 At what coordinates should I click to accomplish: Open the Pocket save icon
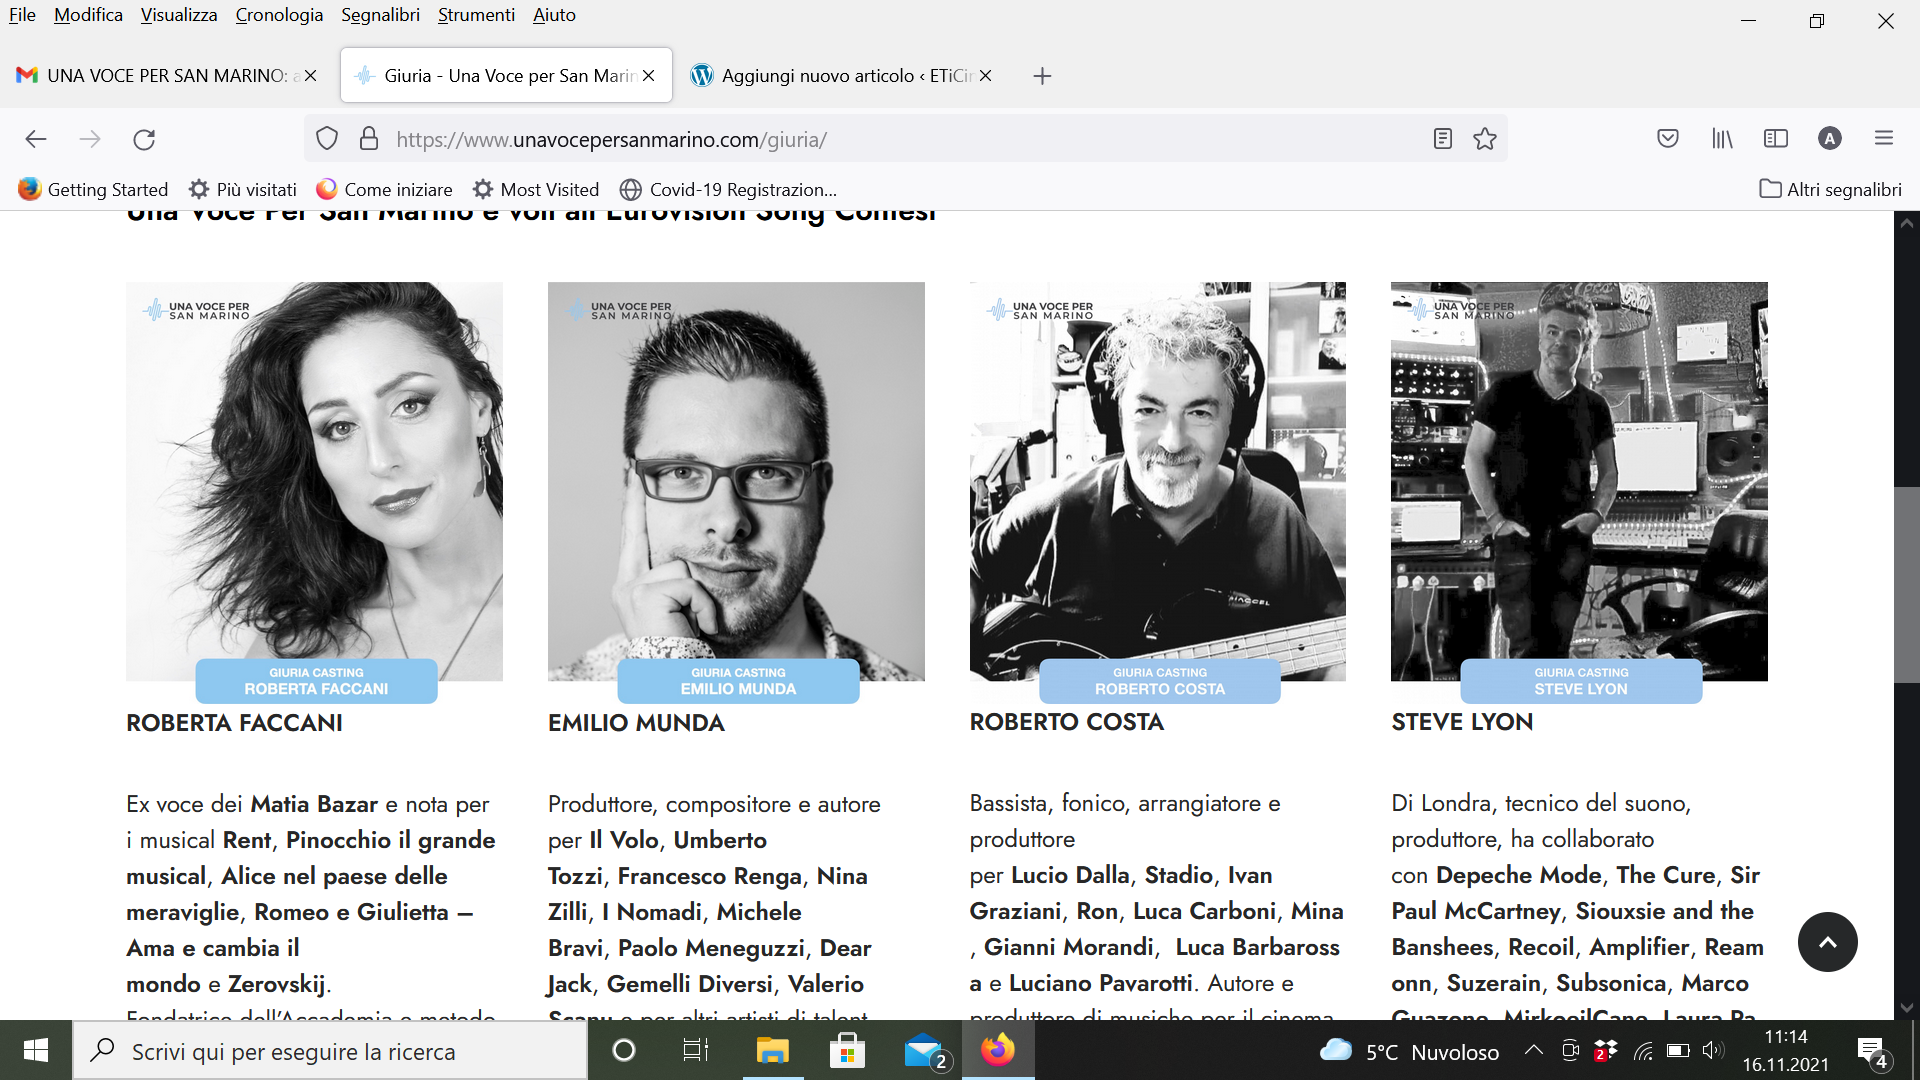click(1668, 139)
